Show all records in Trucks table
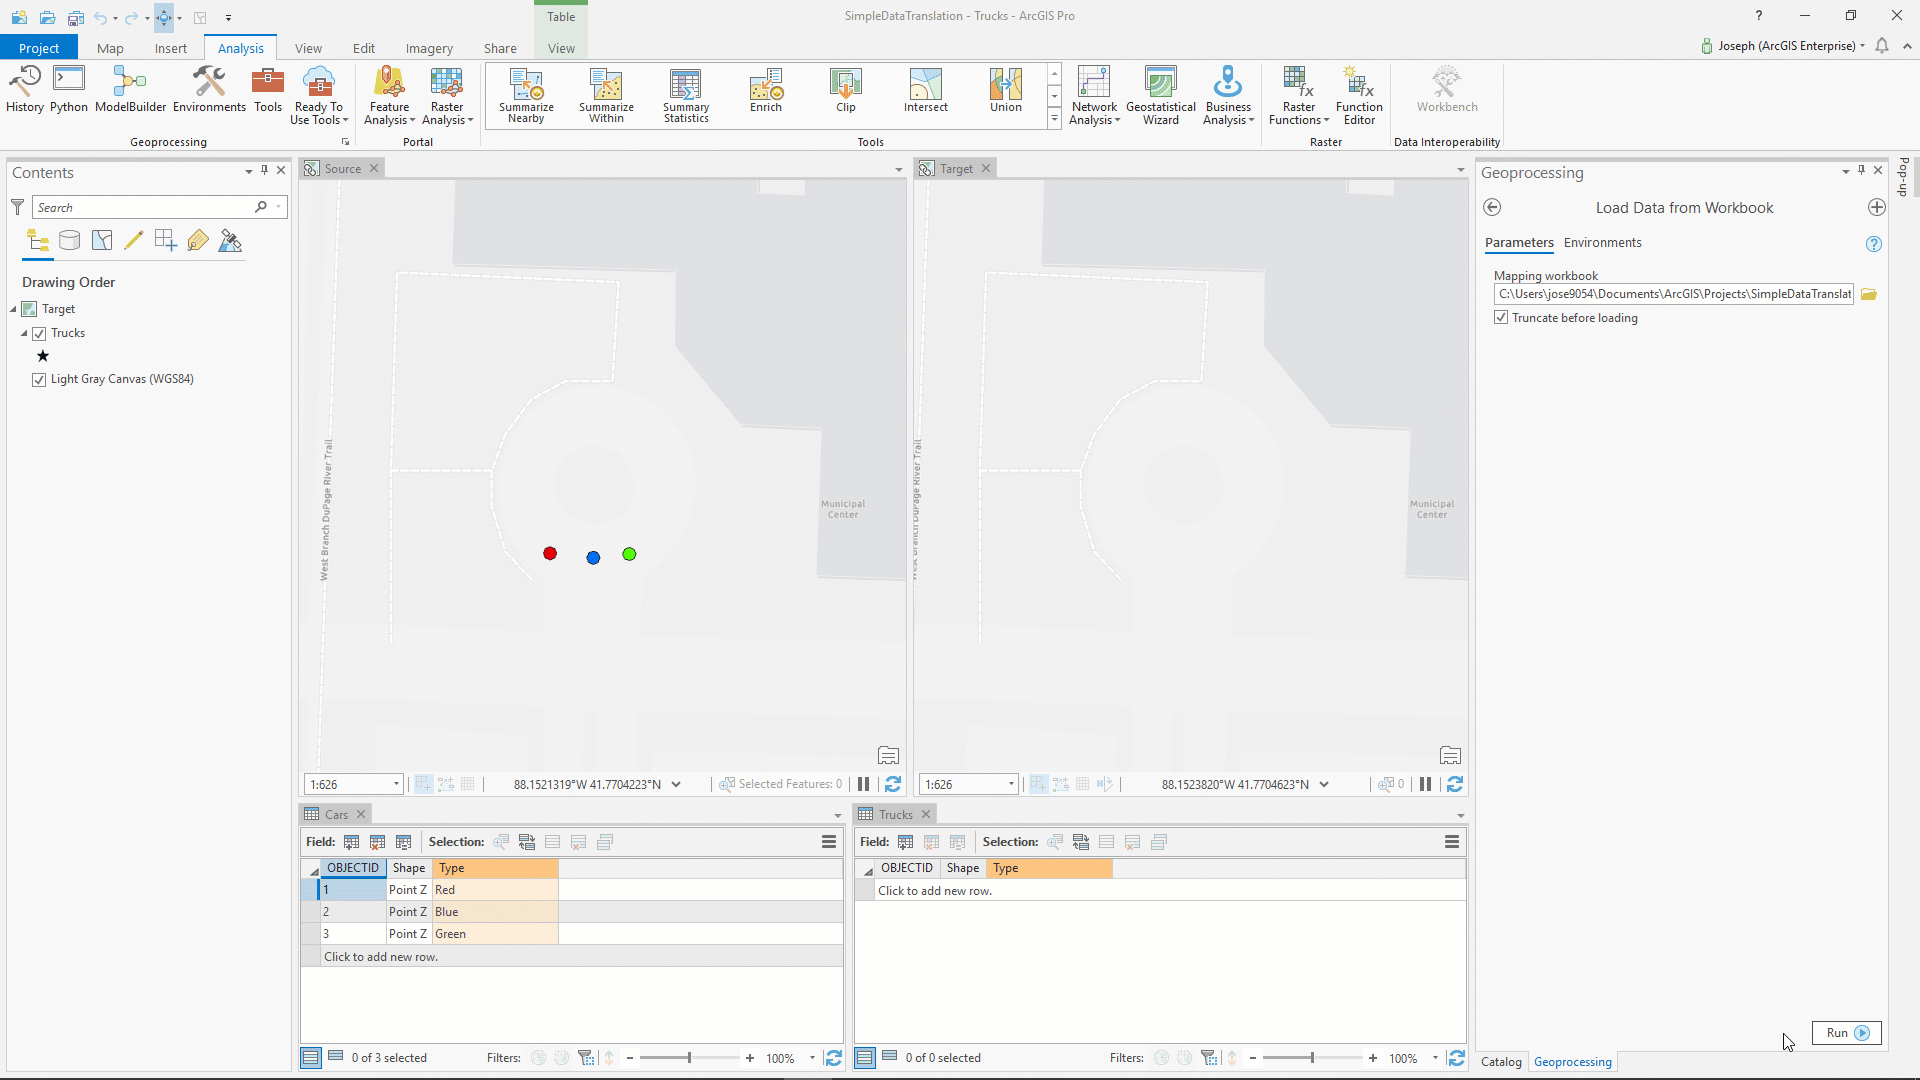The image size is (1920, 1080). pos(865,1058)
